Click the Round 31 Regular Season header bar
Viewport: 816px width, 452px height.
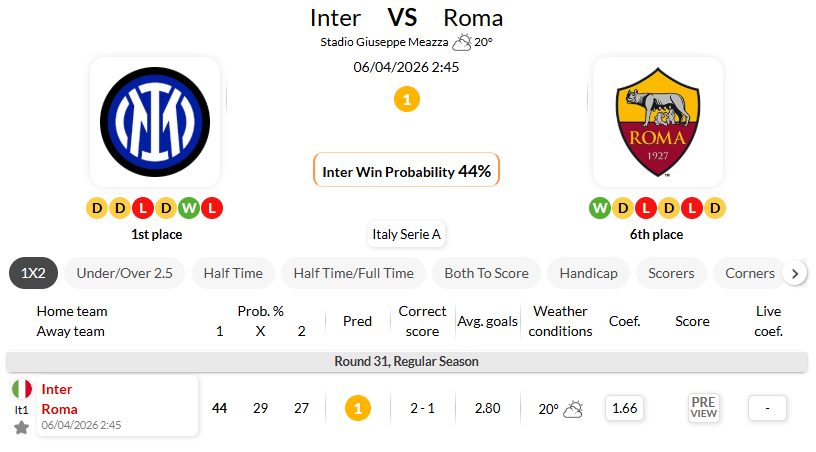click(406, 361)
